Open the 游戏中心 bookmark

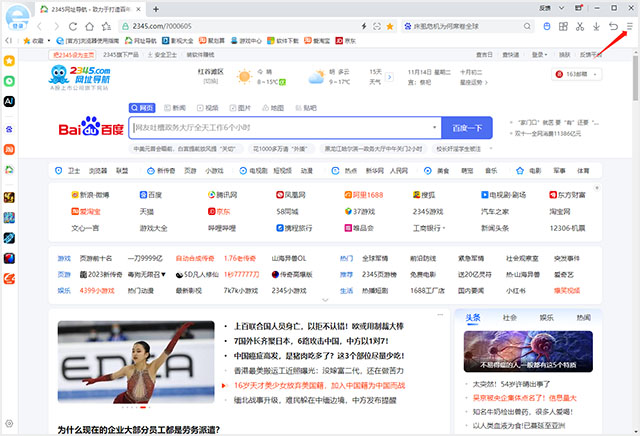(247, 40)
